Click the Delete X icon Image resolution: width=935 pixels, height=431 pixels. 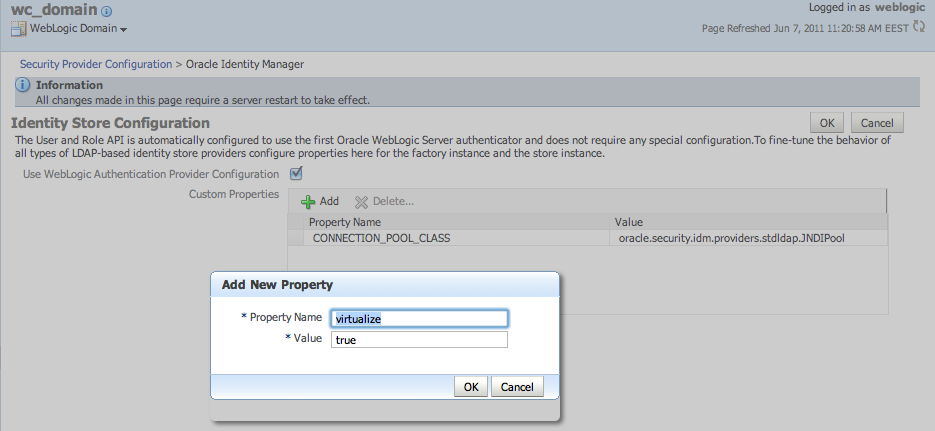click(x=362, y=201)
